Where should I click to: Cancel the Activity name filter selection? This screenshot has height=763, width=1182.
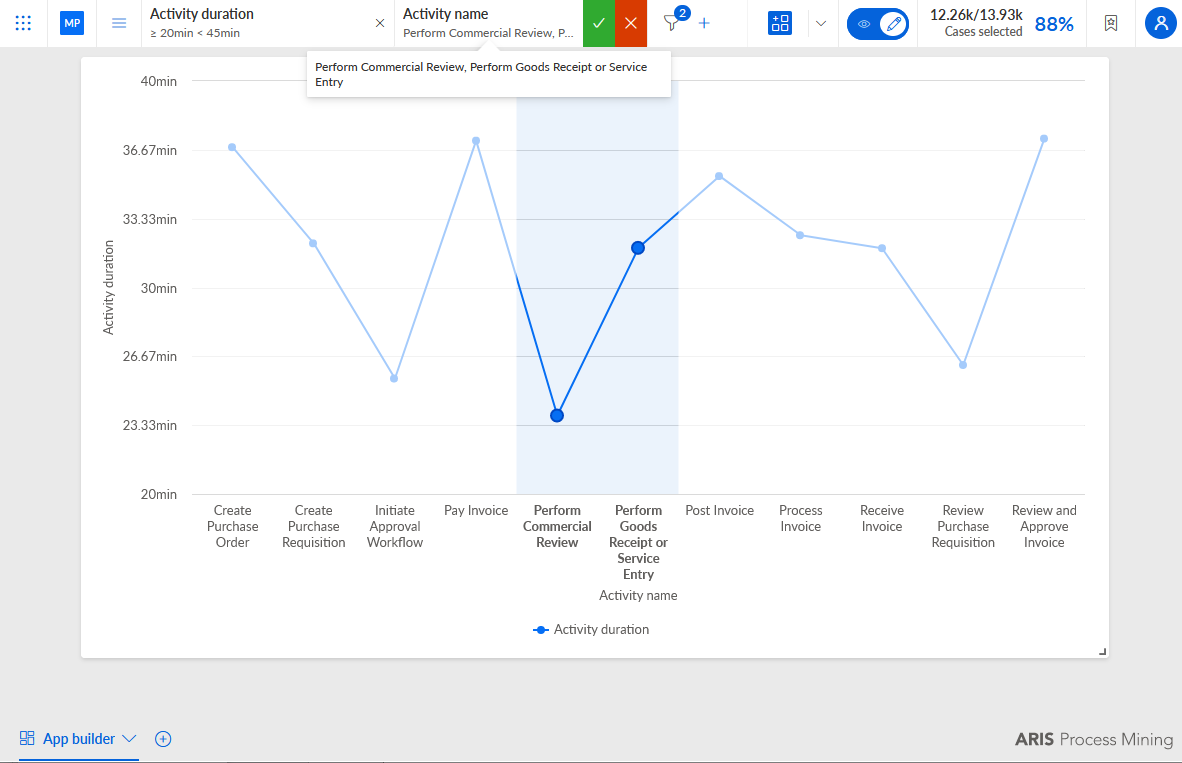(x=631, y=23)
